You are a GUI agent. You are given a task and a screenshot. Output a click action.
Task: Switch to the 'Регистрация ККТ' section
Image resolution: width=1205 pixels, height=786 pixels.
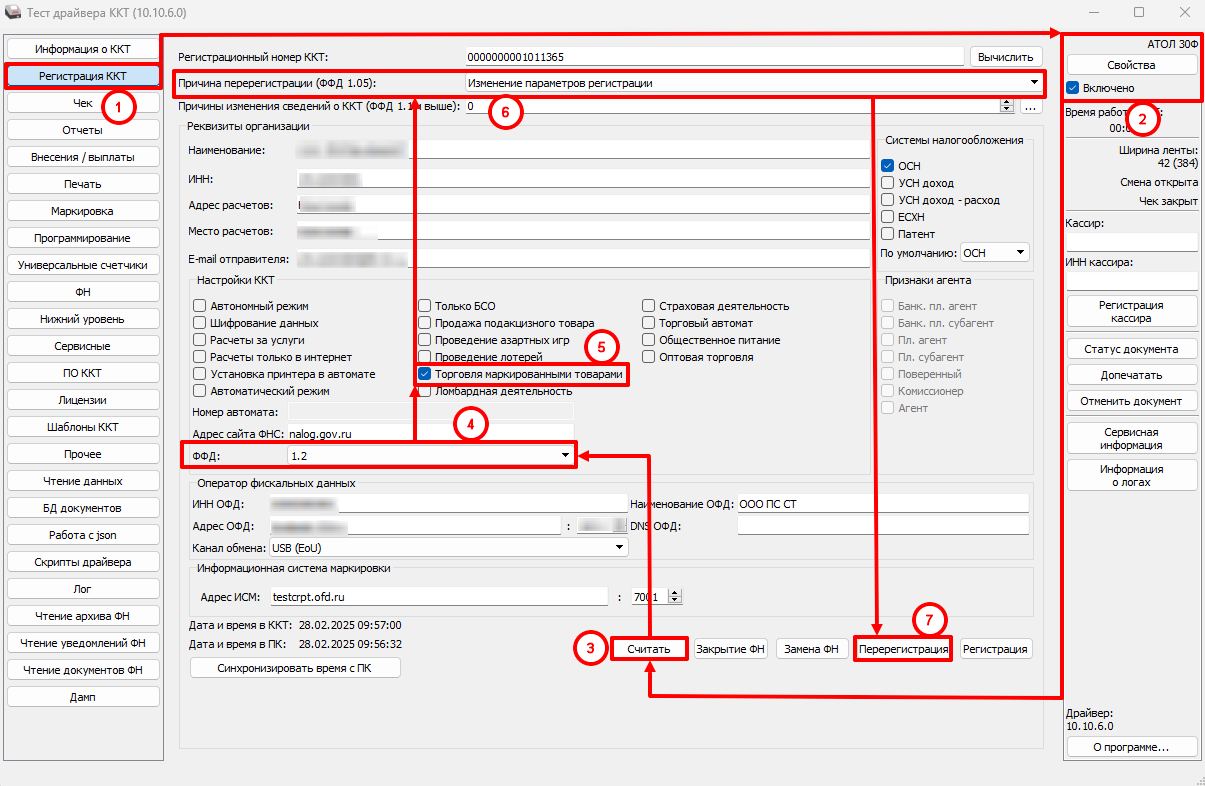pos(82,76)
